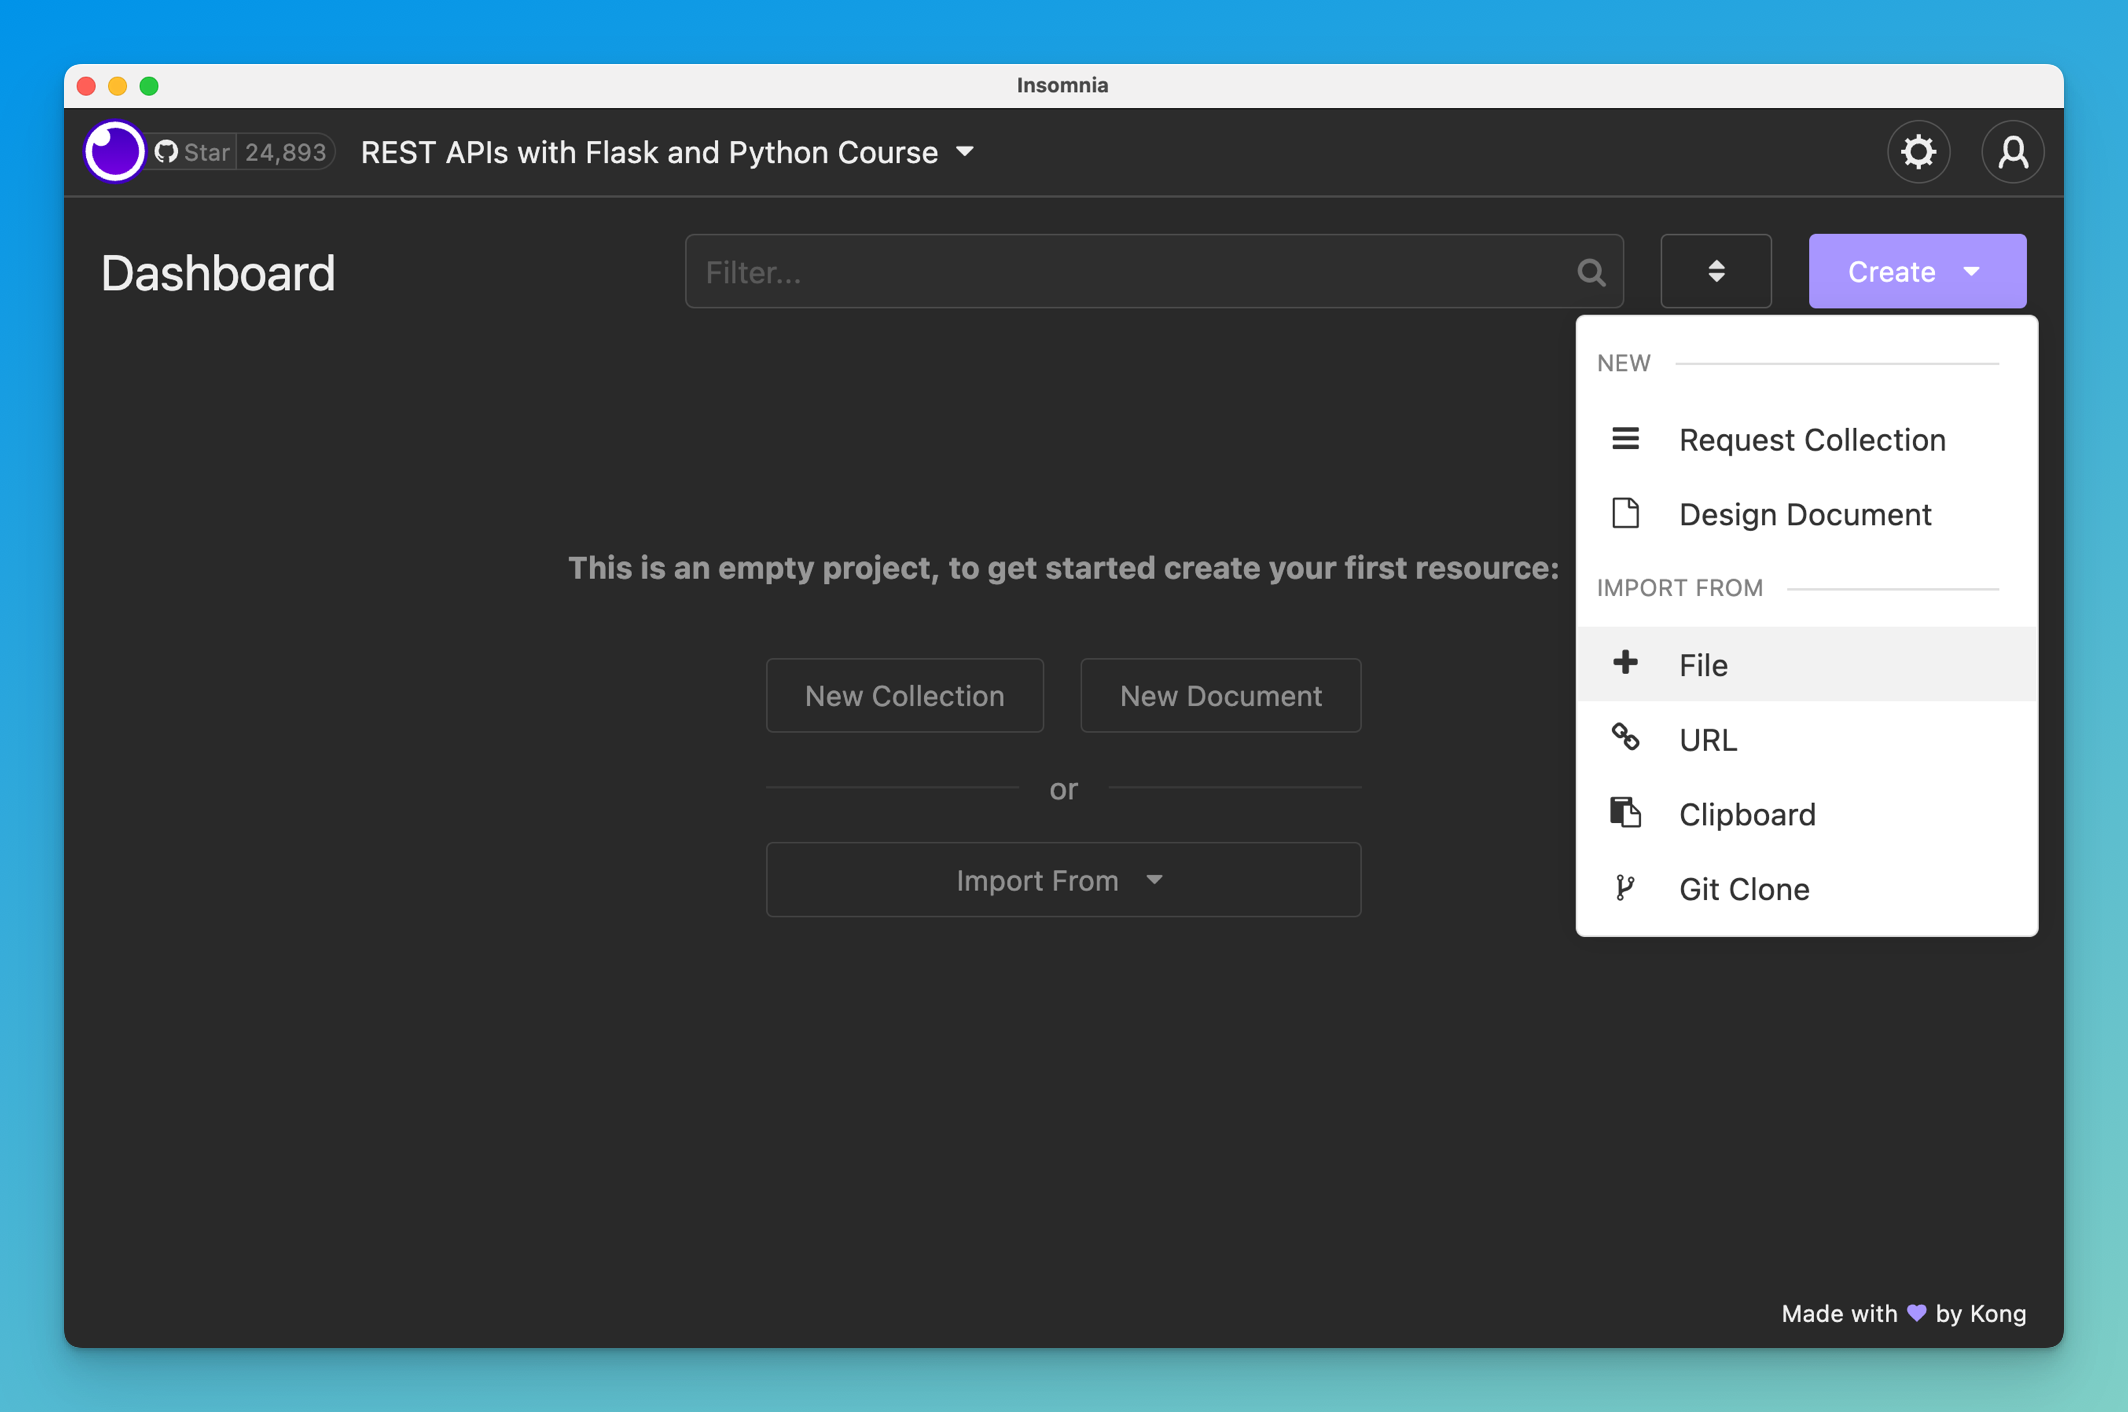Click the Clipboard paste icon
The image size is (2128, 1412).
click(x=1625, y=813)
